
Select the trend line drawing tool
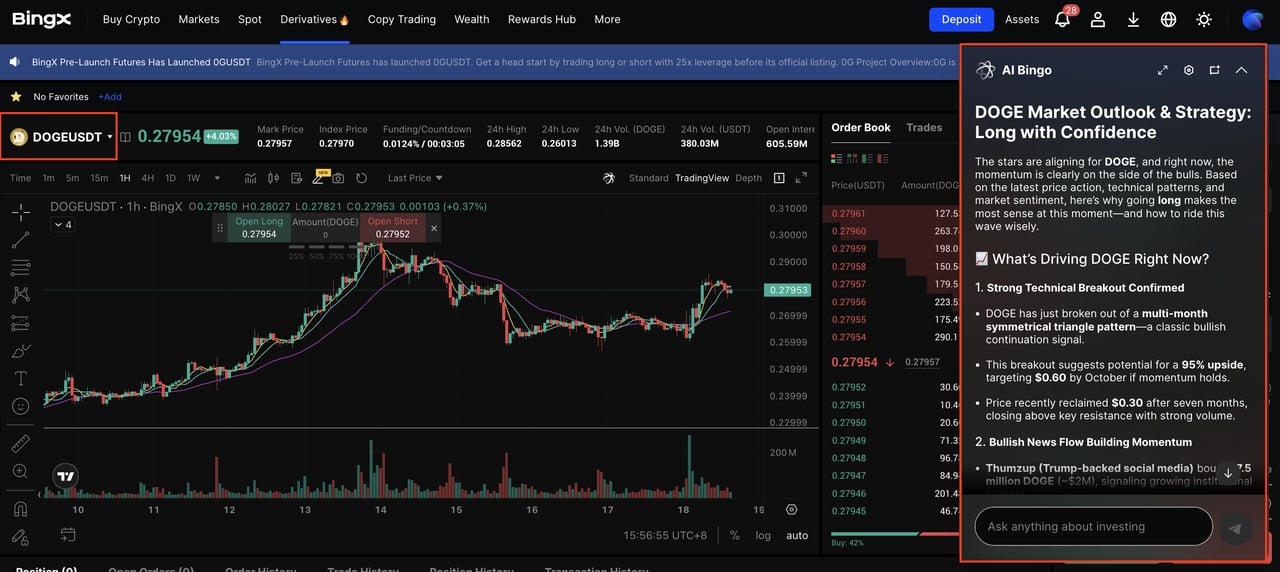(x=20, y=240)
